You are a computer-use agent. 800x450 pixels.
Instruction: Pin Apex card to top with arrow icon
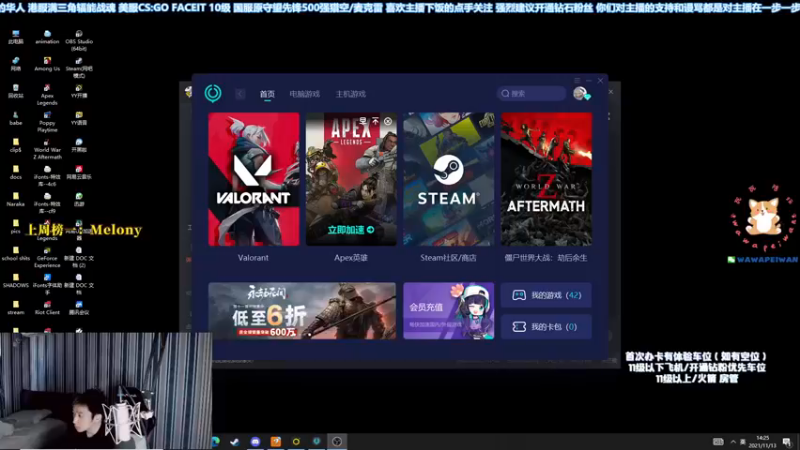(x=376, y=121)
